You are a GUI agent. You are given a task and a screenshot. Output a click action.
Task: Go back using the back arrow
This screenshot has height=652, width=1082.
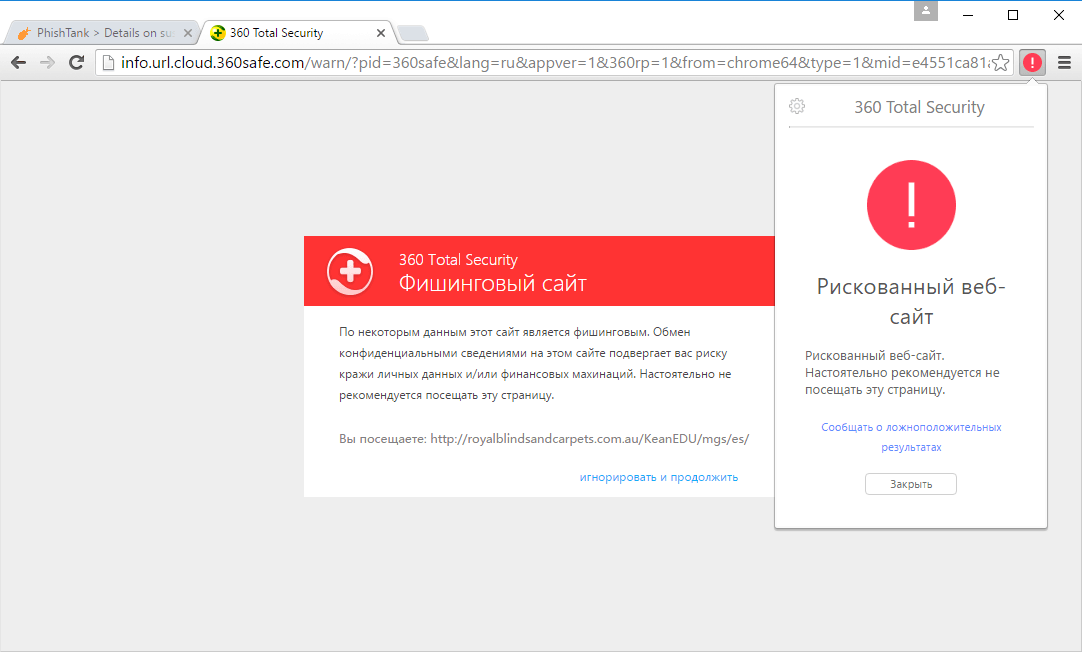pos(18,61)
